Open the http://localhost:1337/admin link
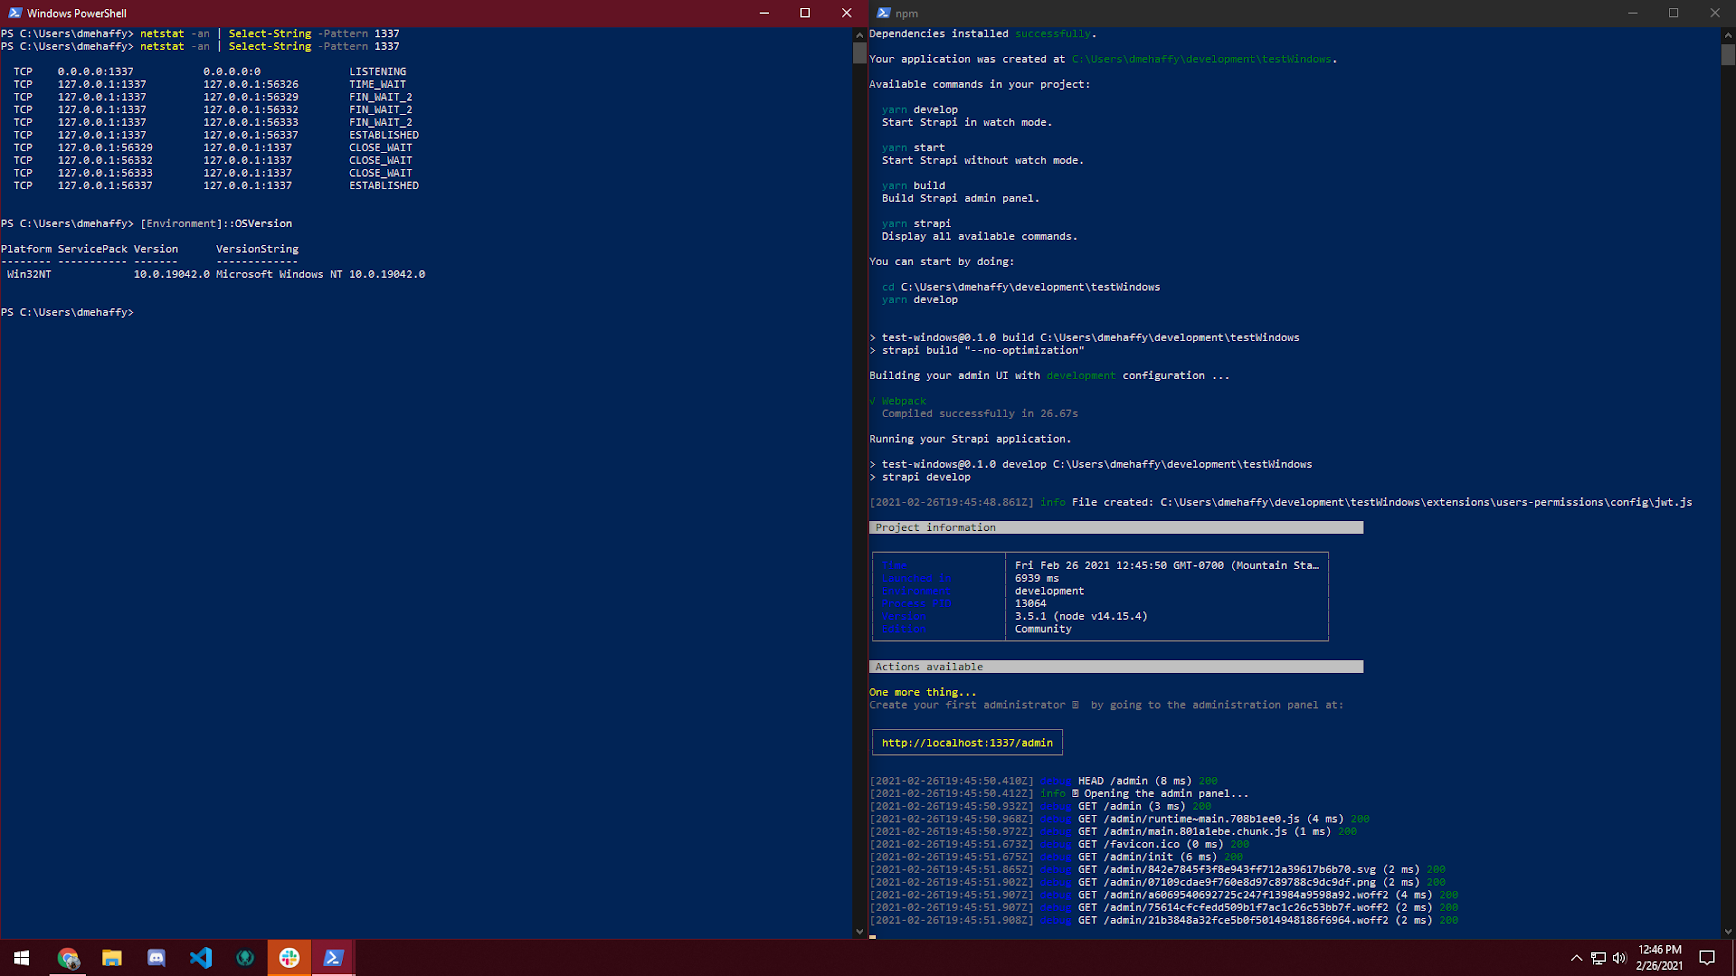The image size is (1736, 976). pos(965,742)
